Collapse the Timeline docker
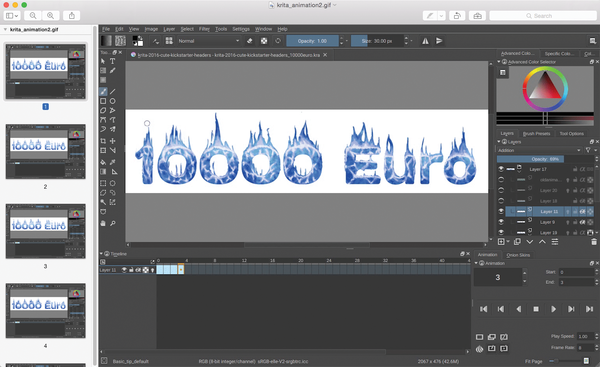Image resolution: width=600 pixels, height=367 pixels. point(101,254)
